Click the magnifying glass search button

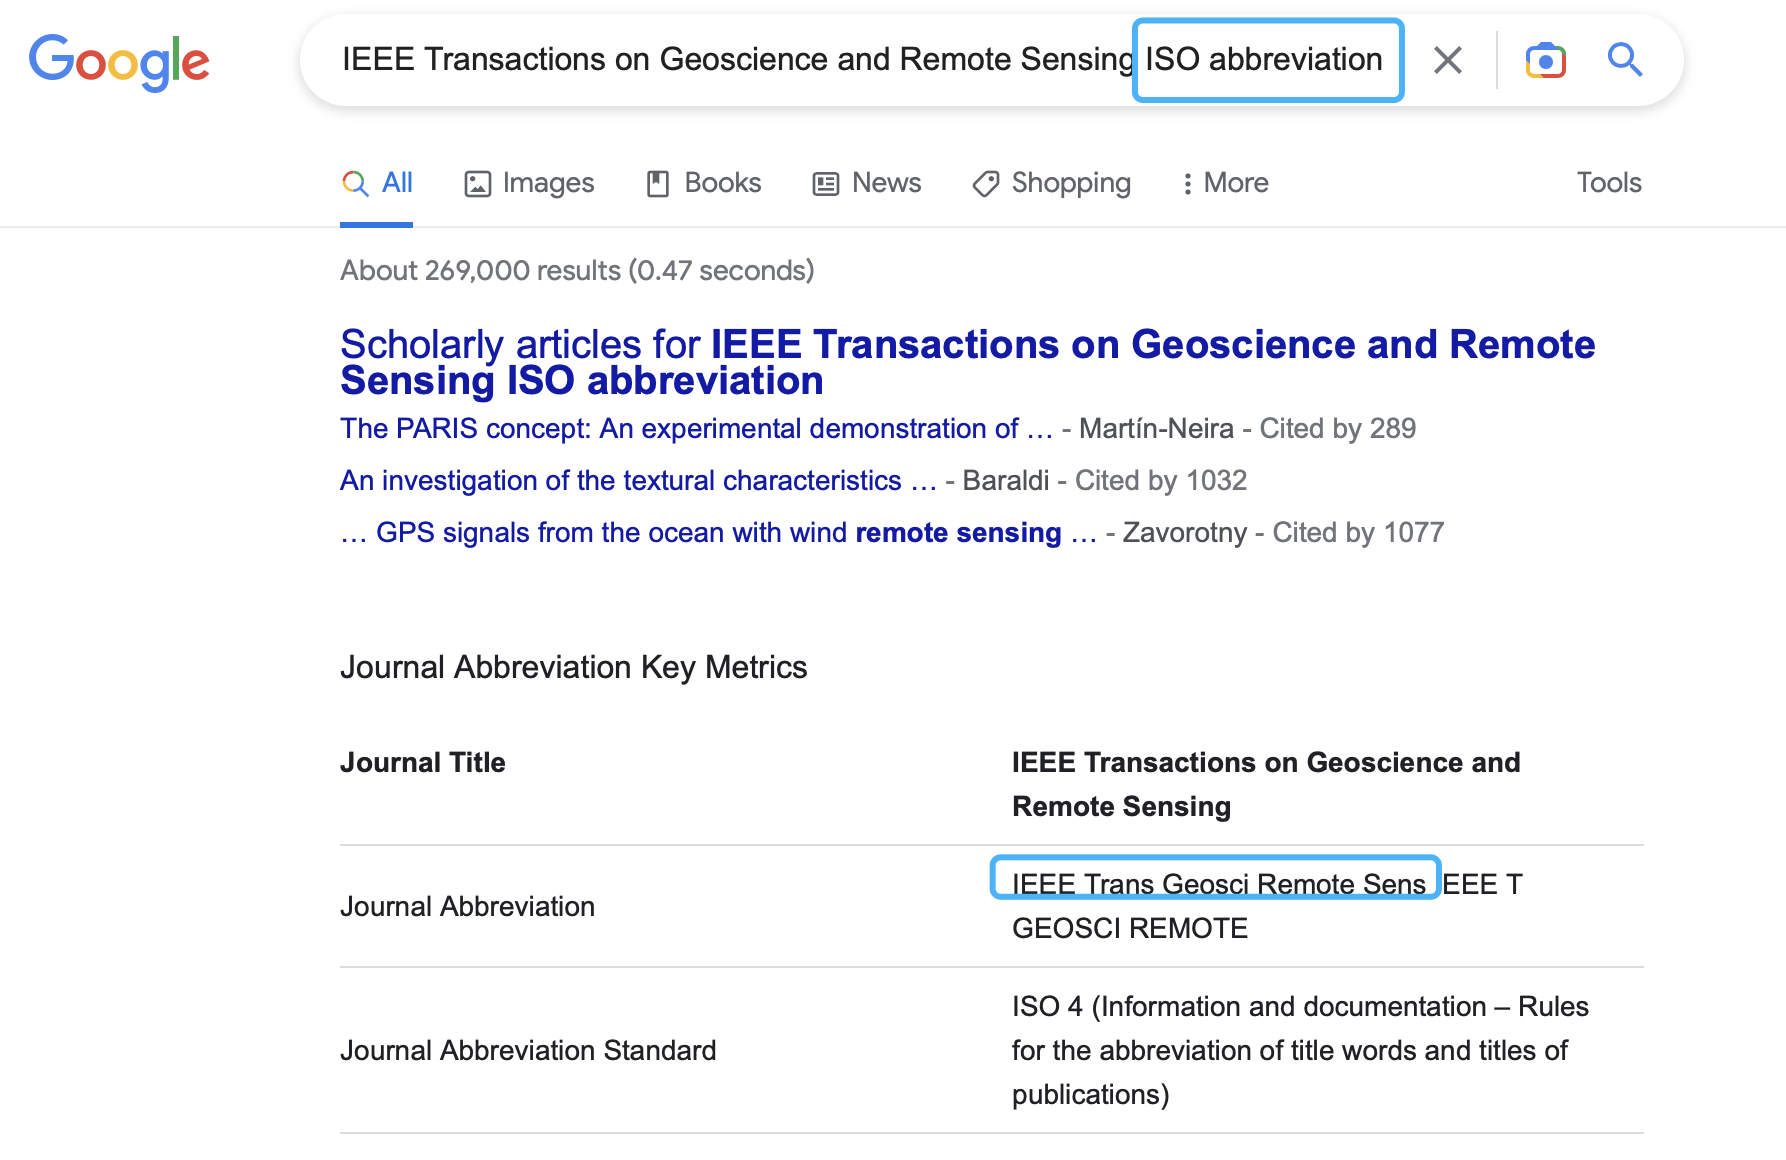coord(1625,60)
